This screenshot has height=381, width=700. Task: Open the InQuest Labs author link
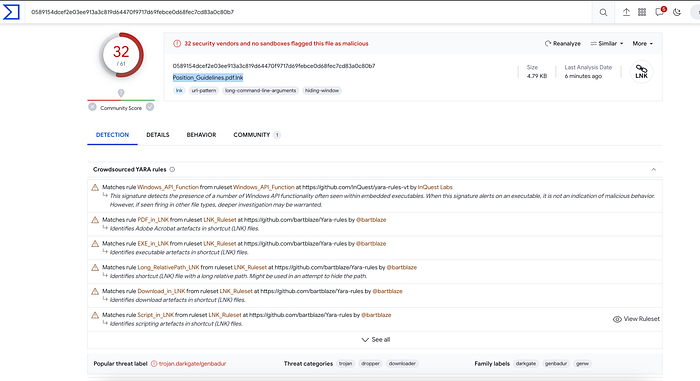click(435, 187)
